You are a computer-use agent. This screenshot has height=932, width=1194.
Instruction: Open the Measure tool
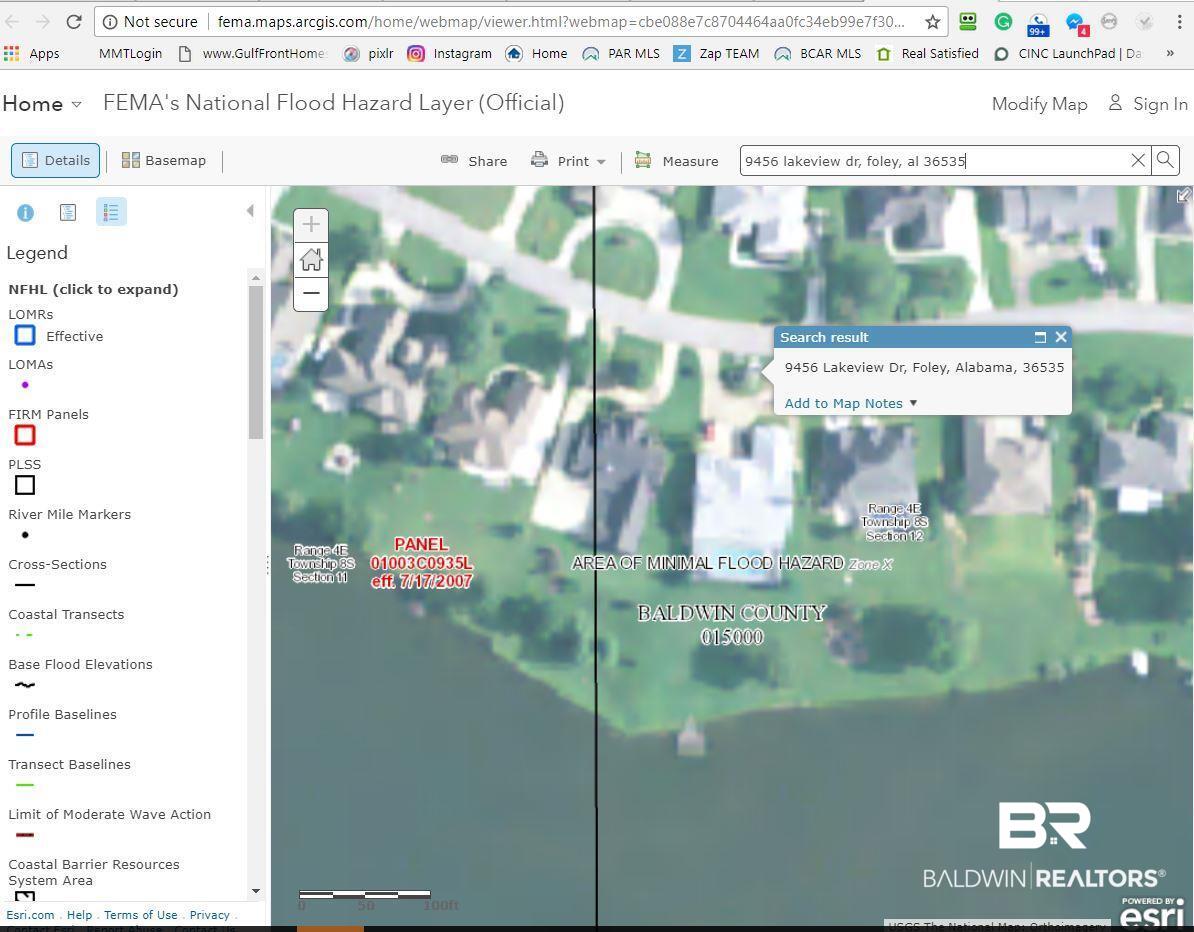pyautogui.click(x=676, y=161)
